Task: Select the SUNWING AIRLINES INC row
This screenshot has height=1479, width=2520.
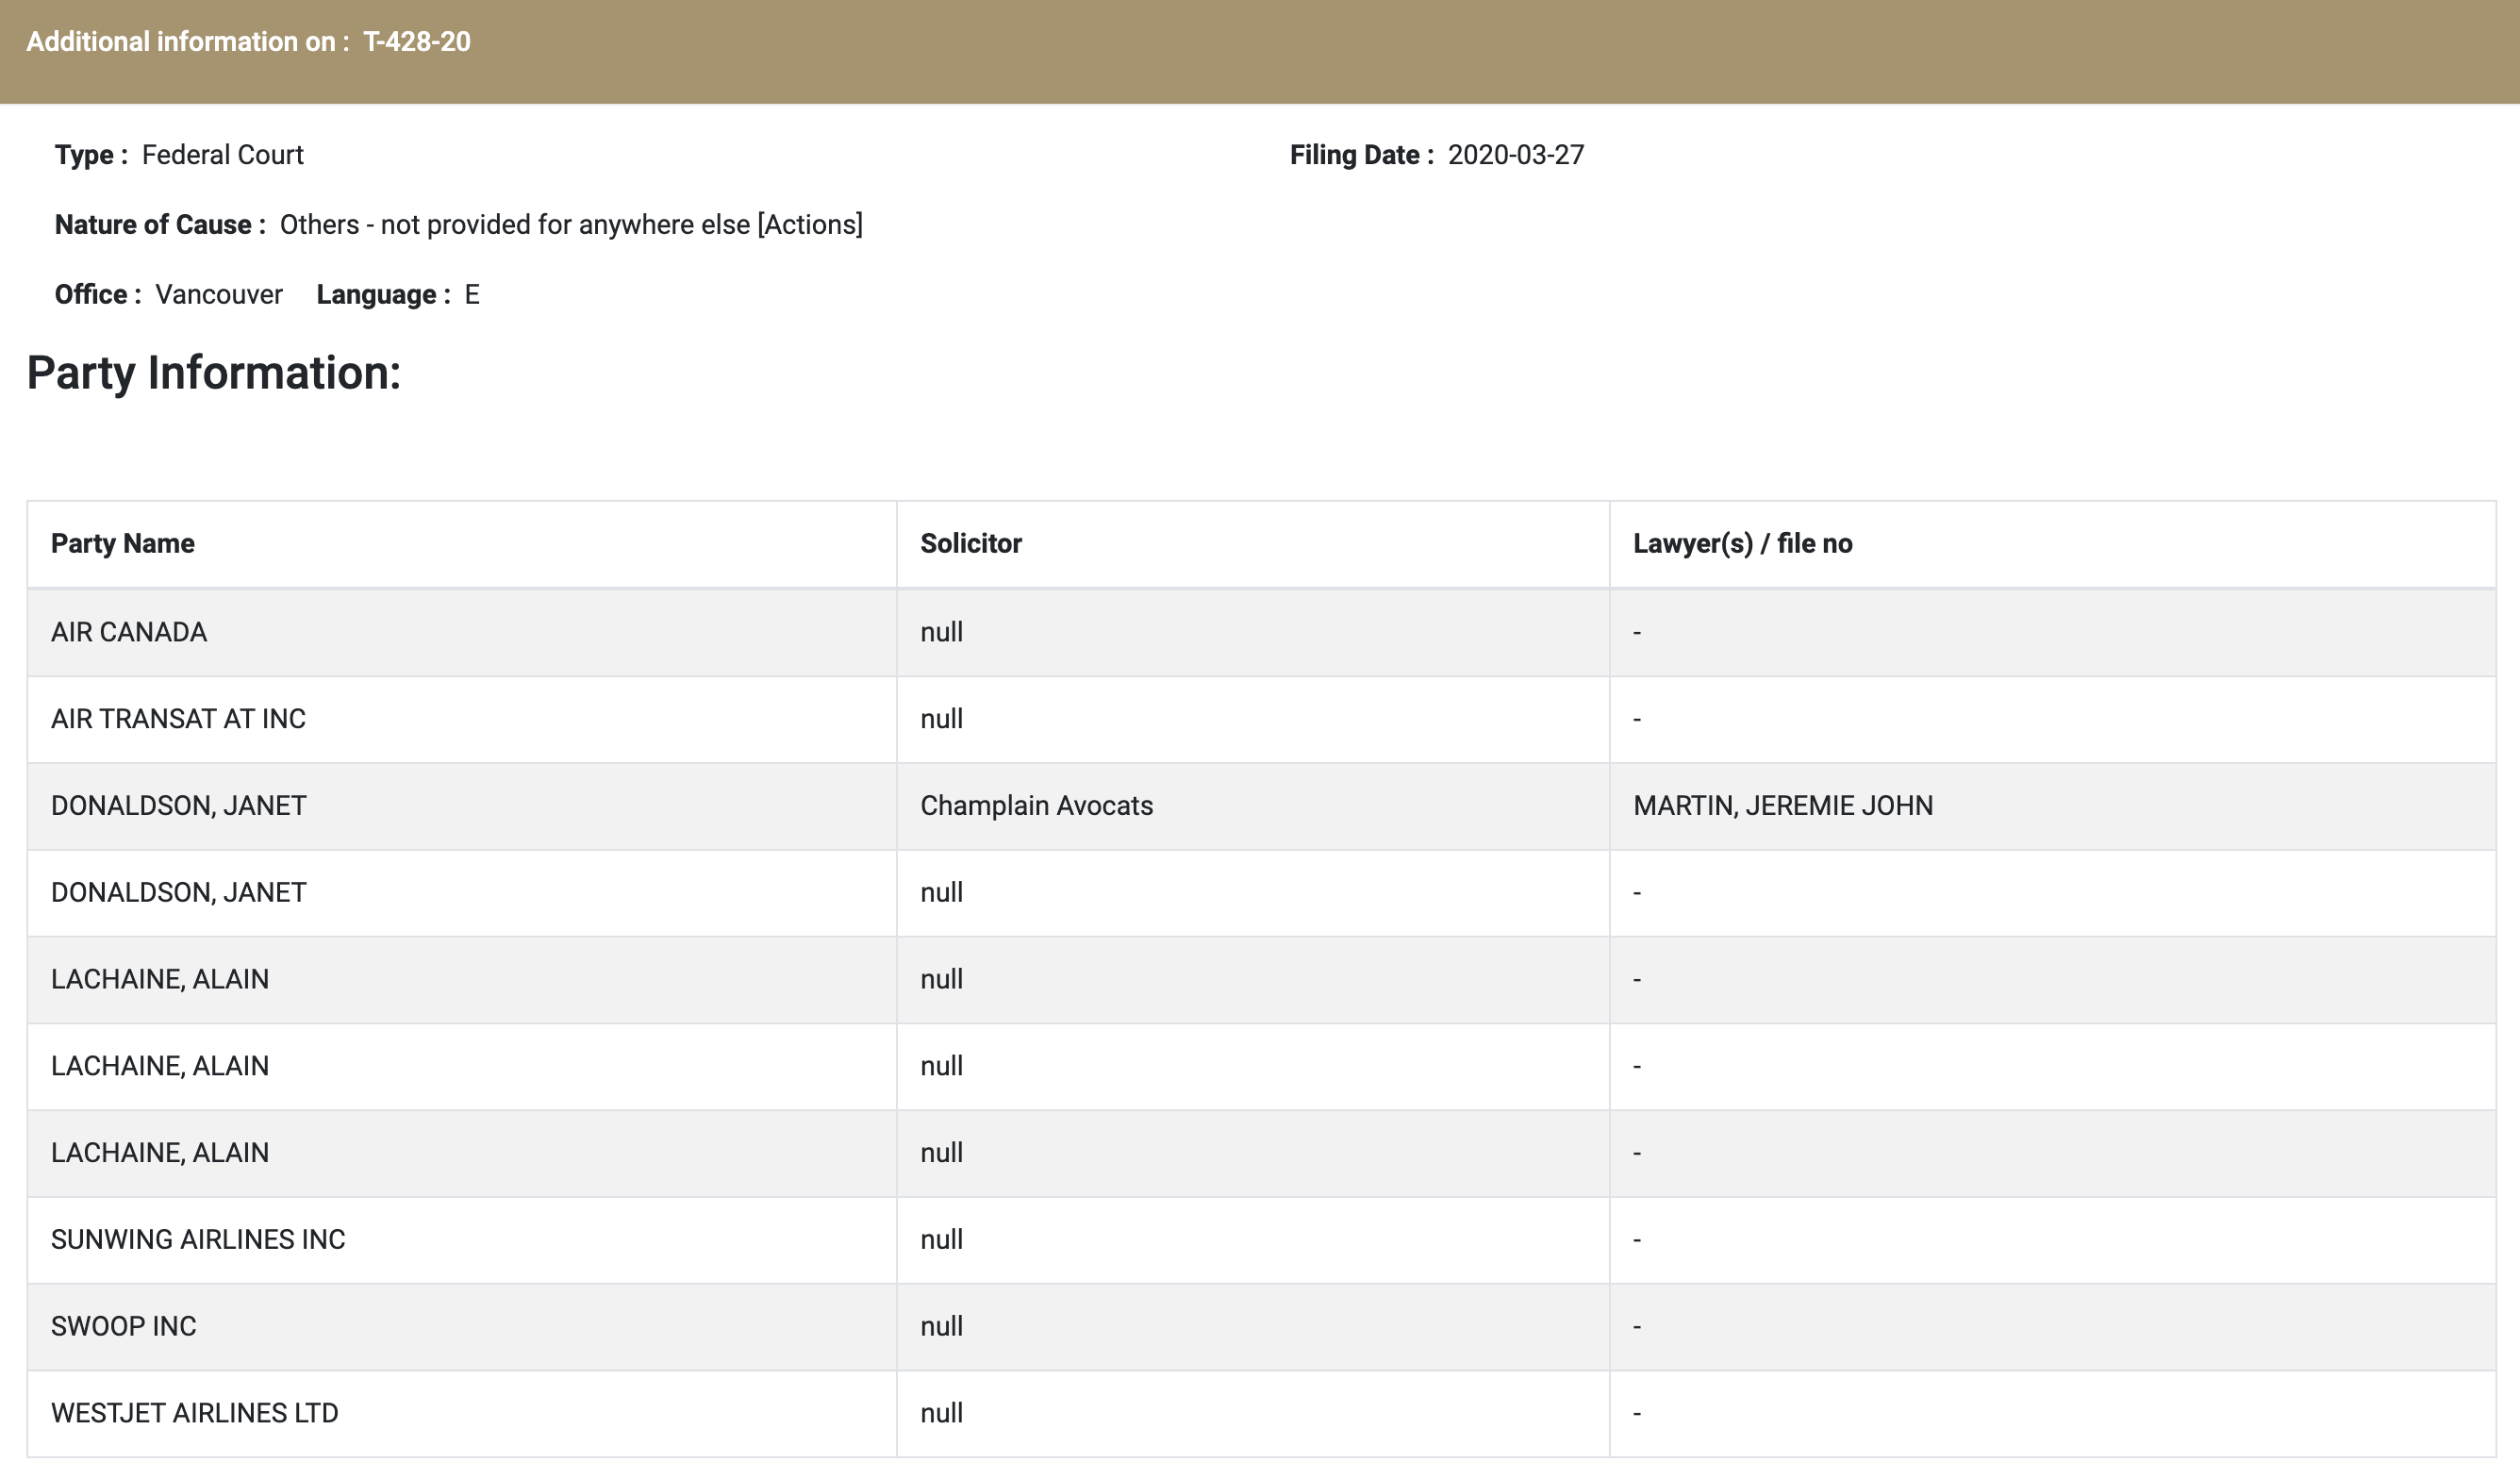Action: pyautogui.click(x=198, y=1240)
